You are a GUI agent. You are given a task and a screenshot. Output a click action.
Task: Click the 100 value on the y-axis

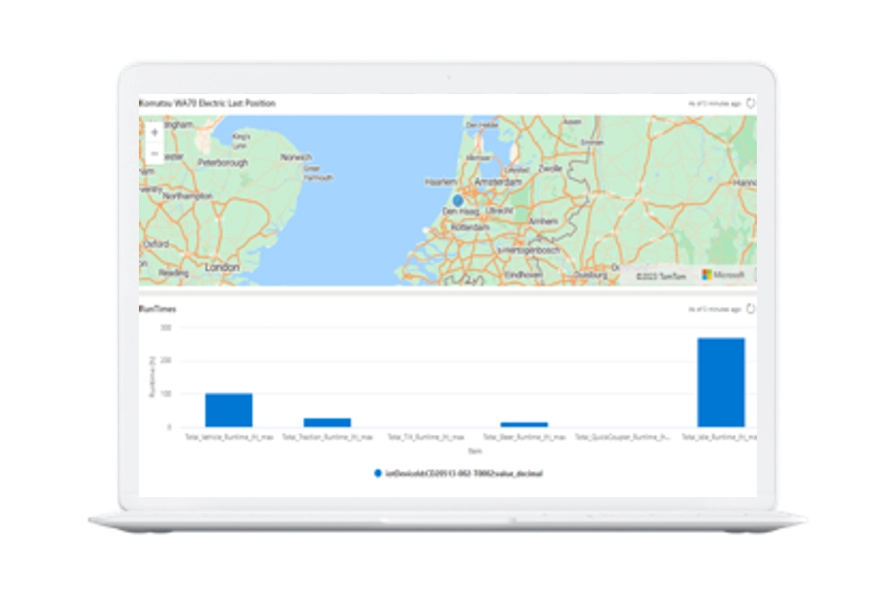(x=166, y=394)
